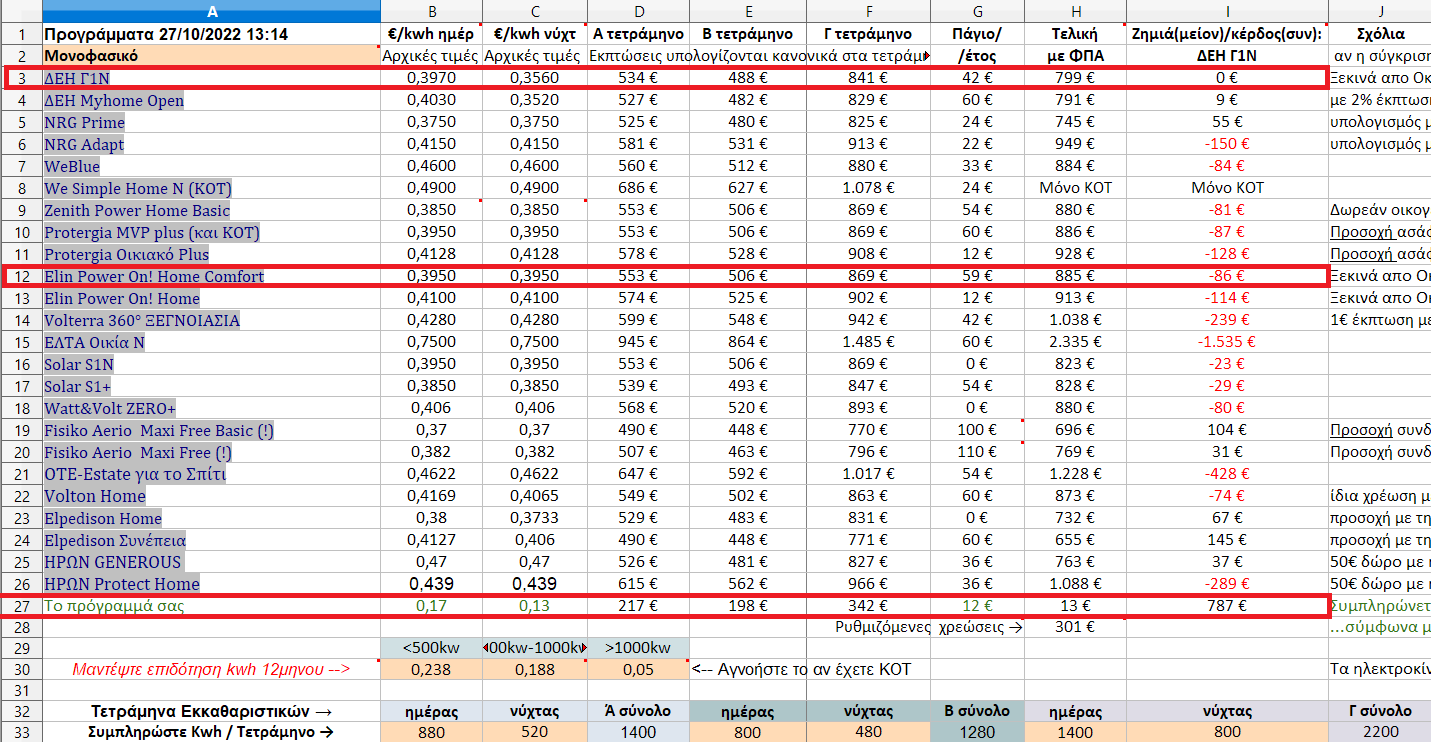Click 'Protergia MVP plus (και ΚΟΤ)' cell
The image size is (1431, 742).
(x=211, y=232)
